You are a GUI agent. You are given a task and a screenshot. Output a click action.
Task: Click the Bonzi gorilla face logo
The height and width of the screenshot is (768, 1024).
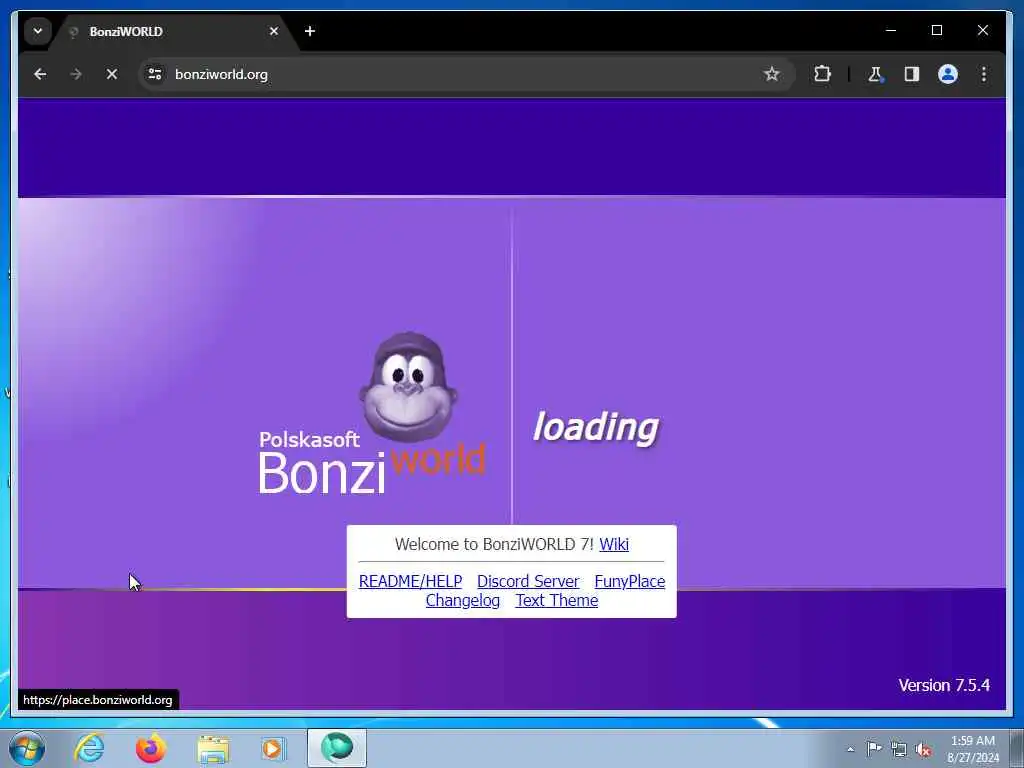click(x=408, y=387)
